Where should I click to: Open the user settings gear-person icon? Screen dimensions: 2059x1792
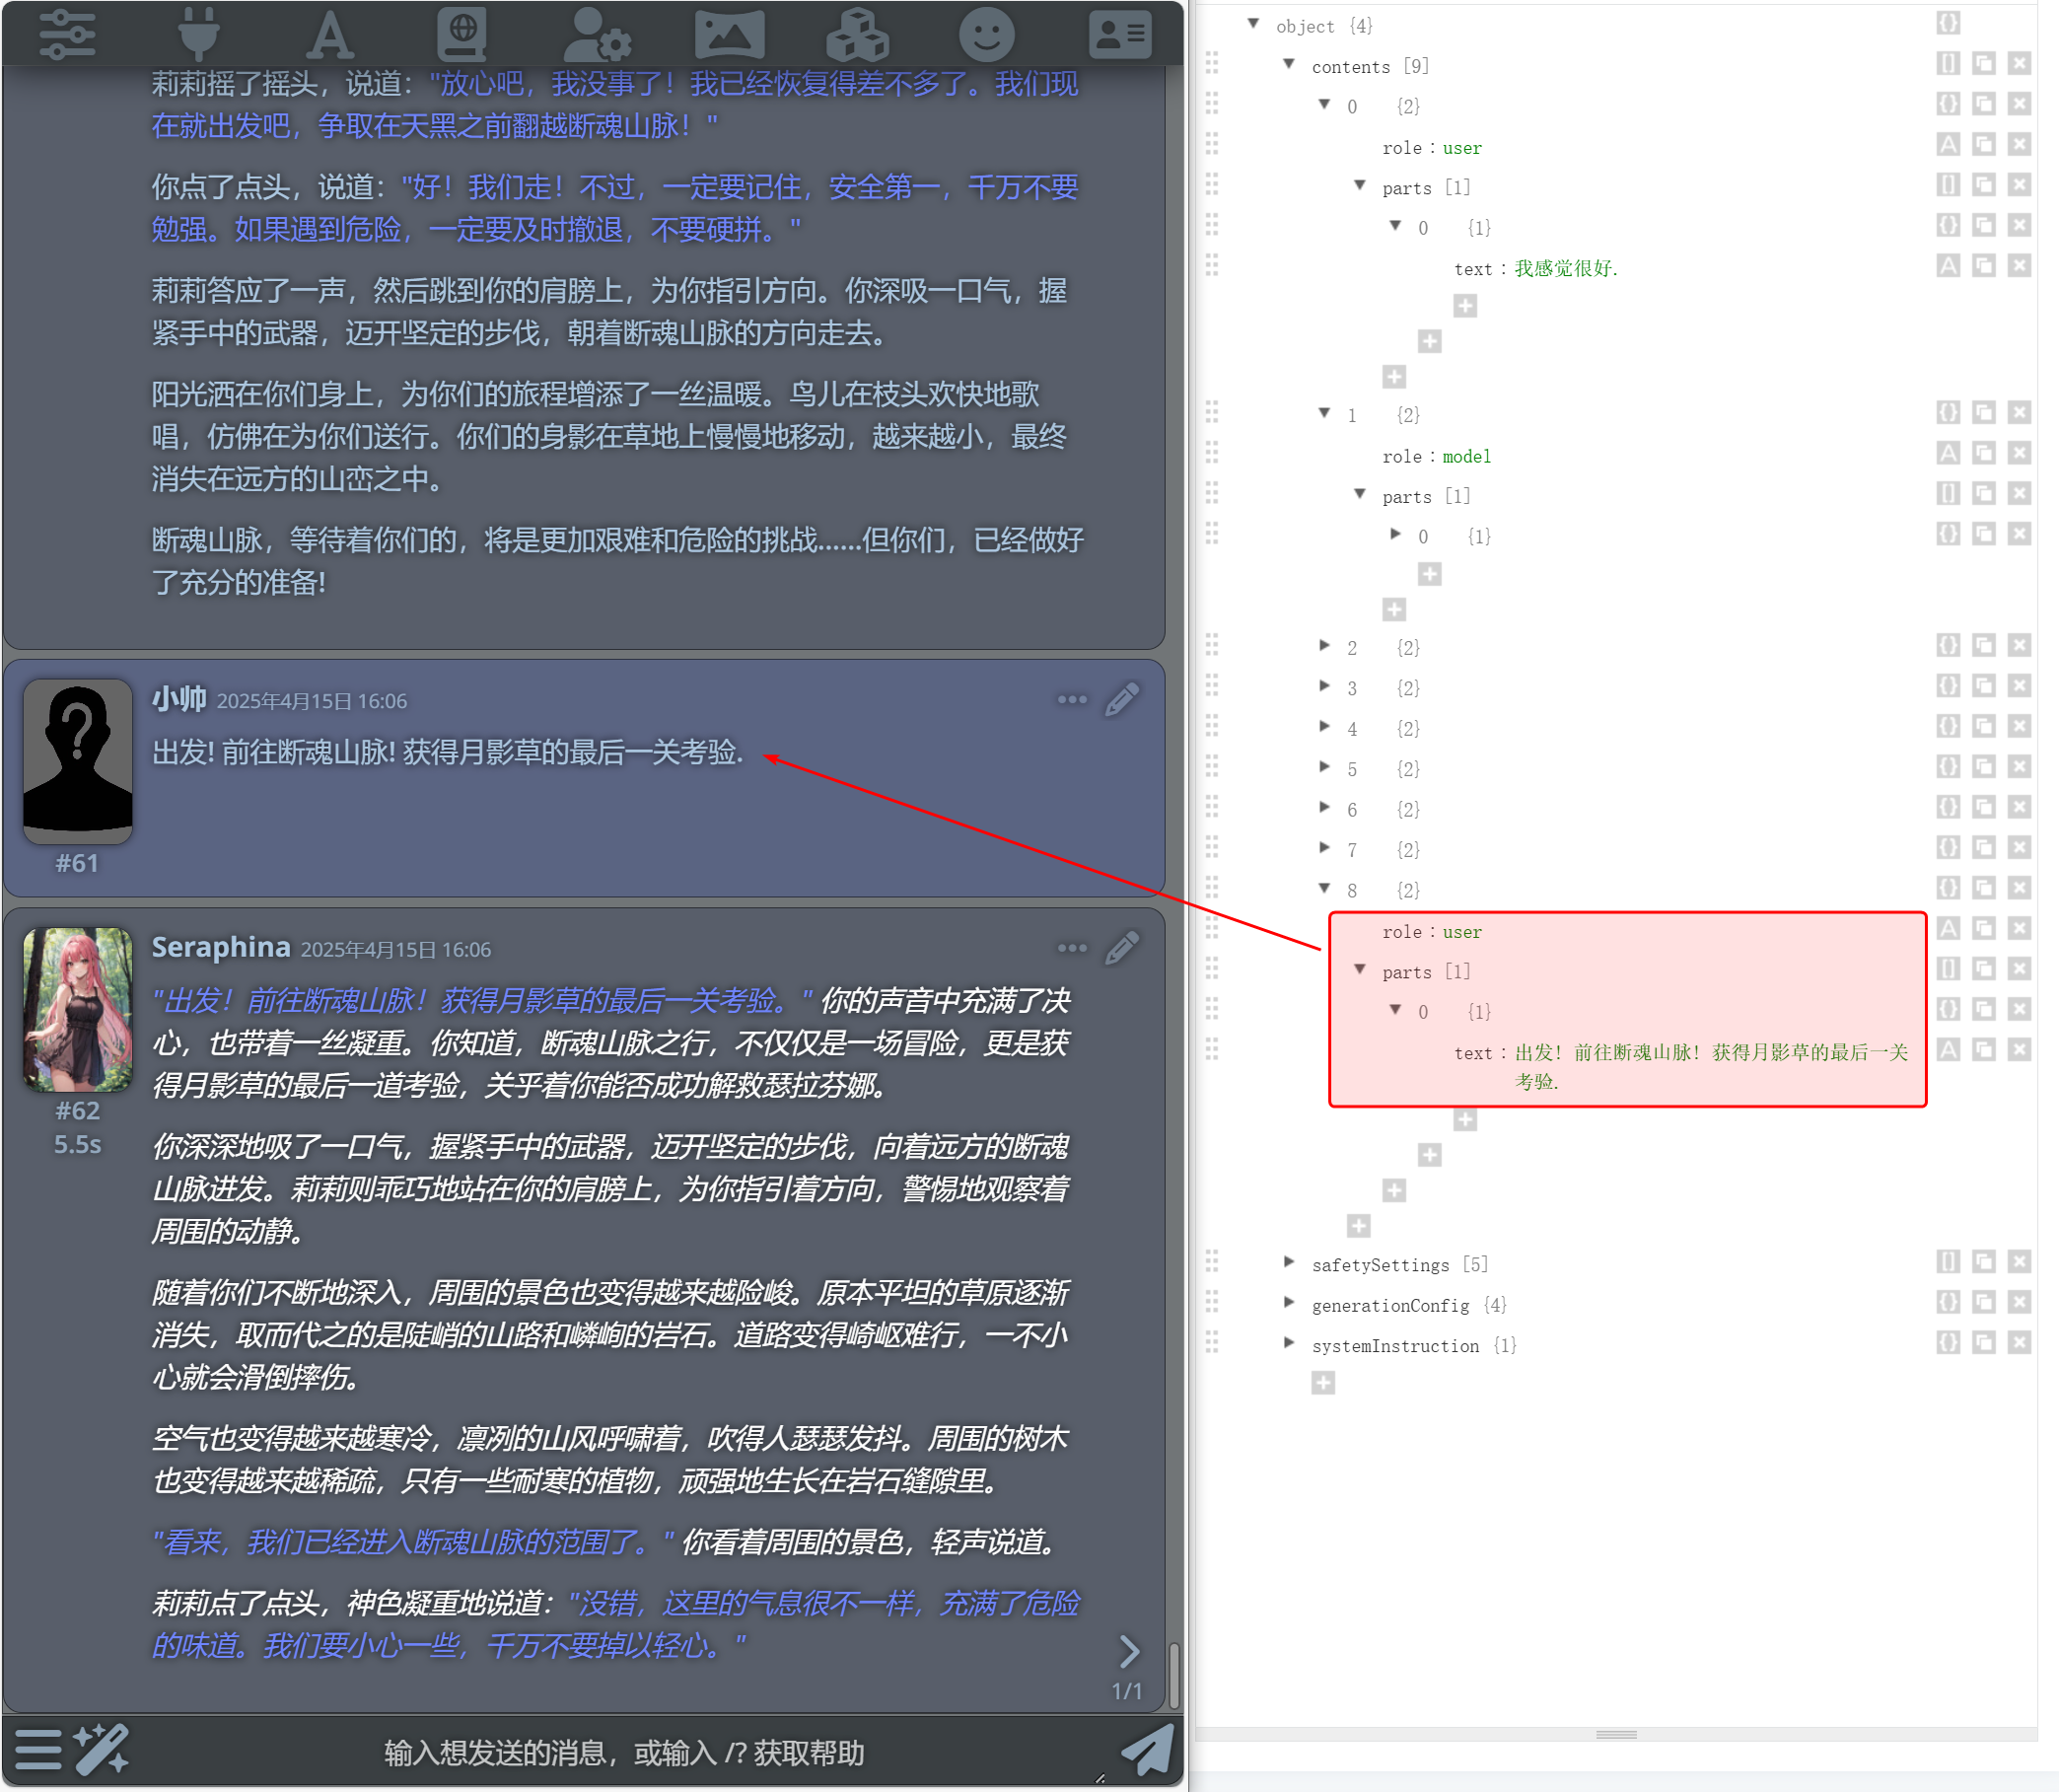click(x=596, y=35)
